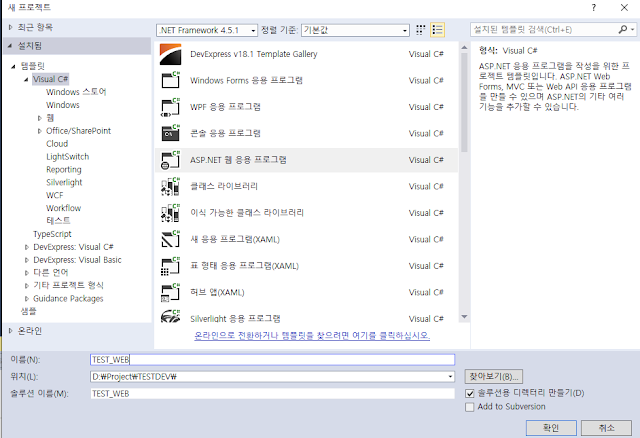Click the installed templates search box
The width and height of the screenshot is (640, 438).
pos(544,29)
